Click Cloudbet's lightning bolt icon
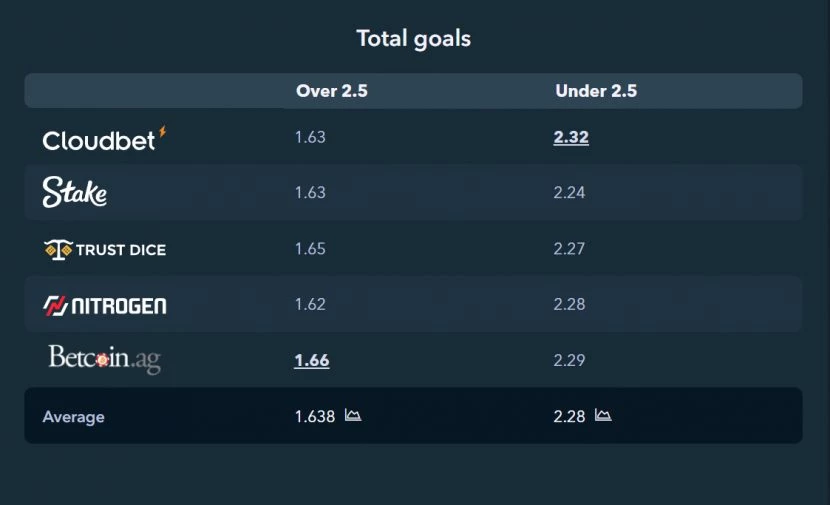The height and width of the screenshot is (505, 830). [163, 132]
